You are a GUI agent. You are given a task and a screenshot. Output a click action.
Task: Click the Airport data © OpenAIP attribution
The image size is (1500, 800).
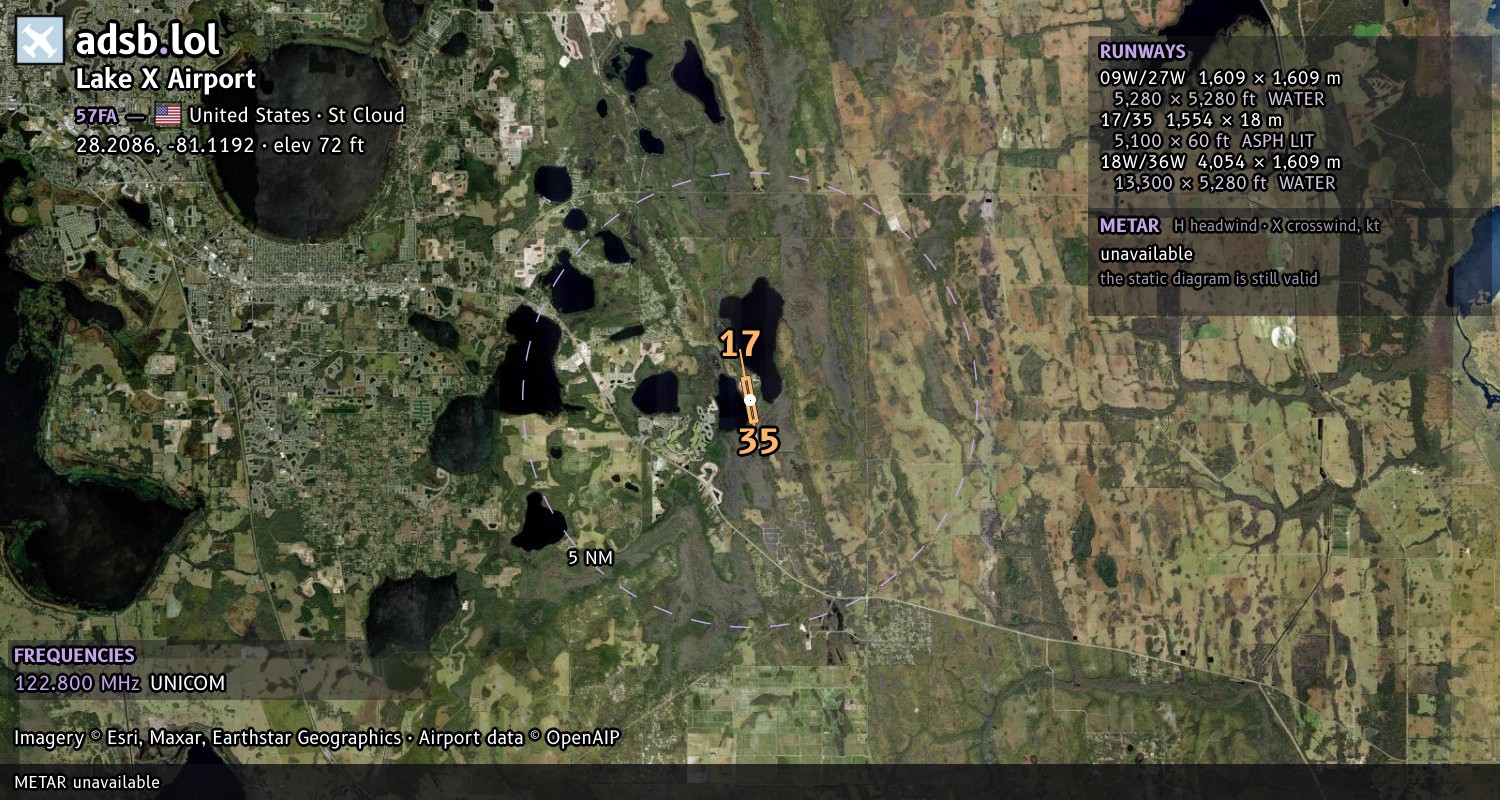[519, 738]
